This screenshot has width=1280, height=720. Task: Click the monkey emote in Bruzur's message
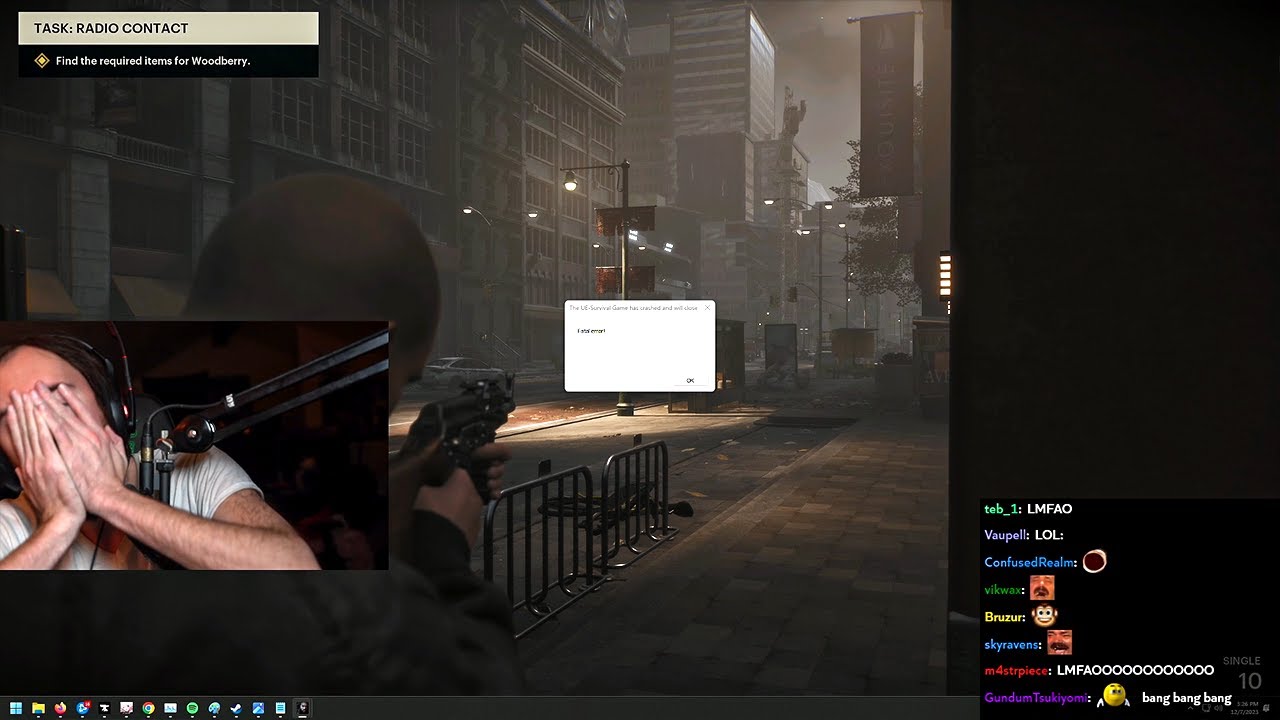tap(1046, 616)
